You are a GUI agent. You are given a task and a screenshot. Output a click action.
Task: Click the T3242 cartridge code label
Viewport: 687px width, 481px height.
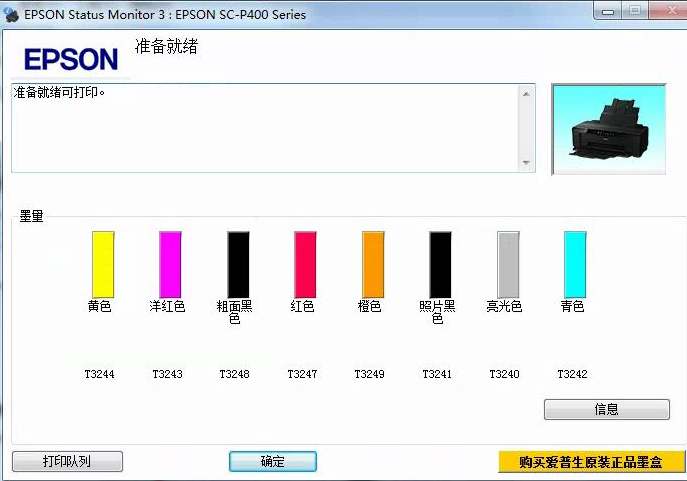point(573,374)
